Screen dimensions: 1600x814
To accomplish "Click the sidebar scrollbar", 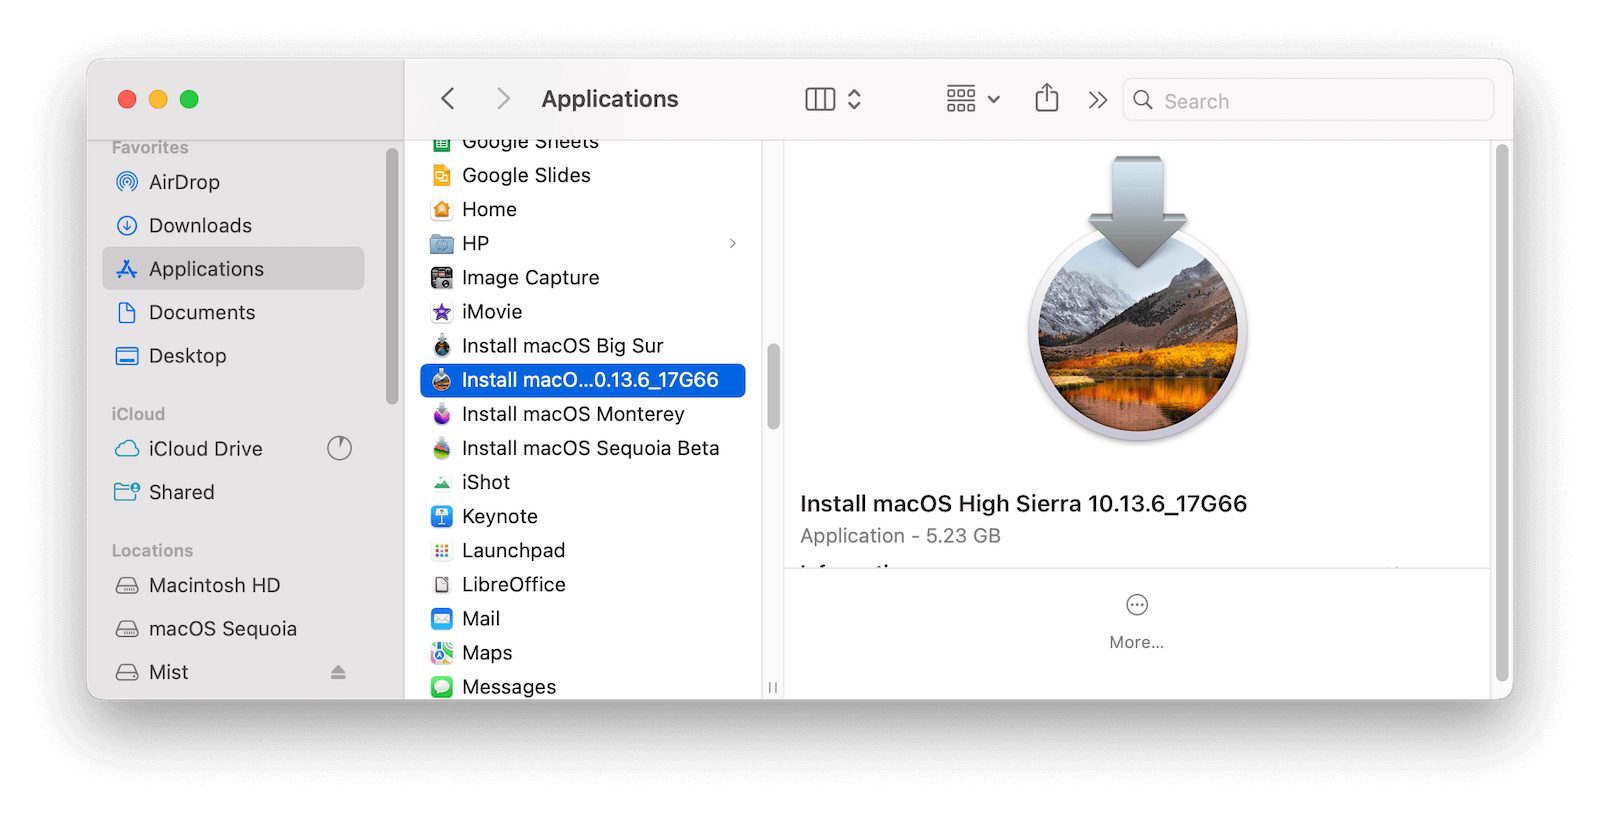I will pos(392,276).
